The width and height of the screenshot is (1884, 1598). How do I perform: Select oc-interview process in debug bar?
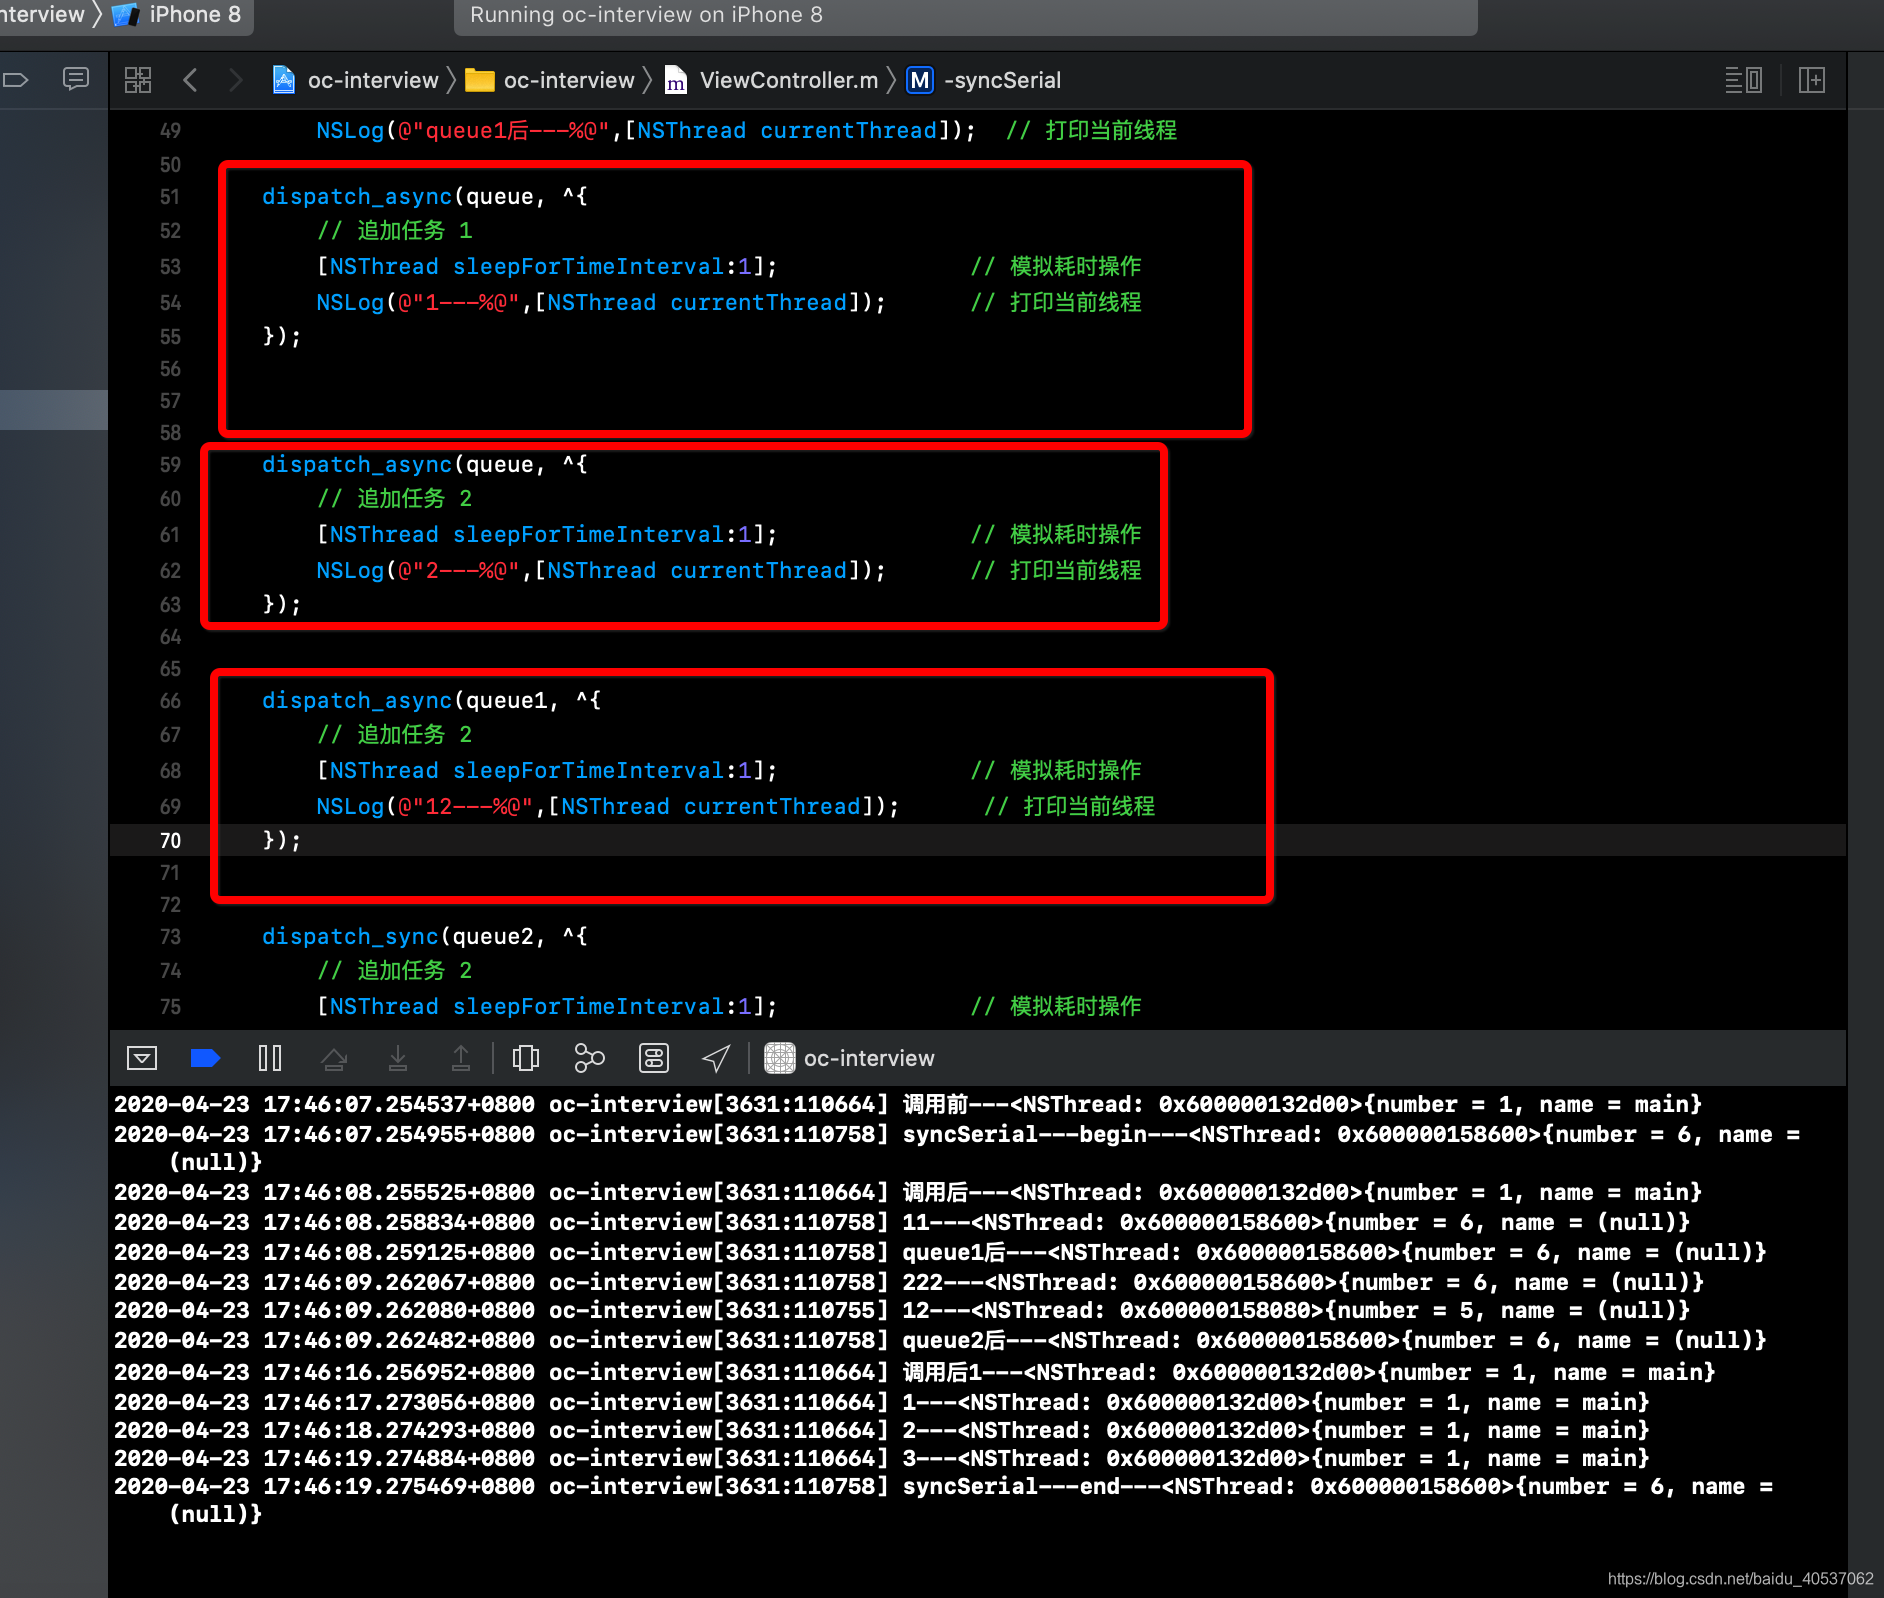850,1058
